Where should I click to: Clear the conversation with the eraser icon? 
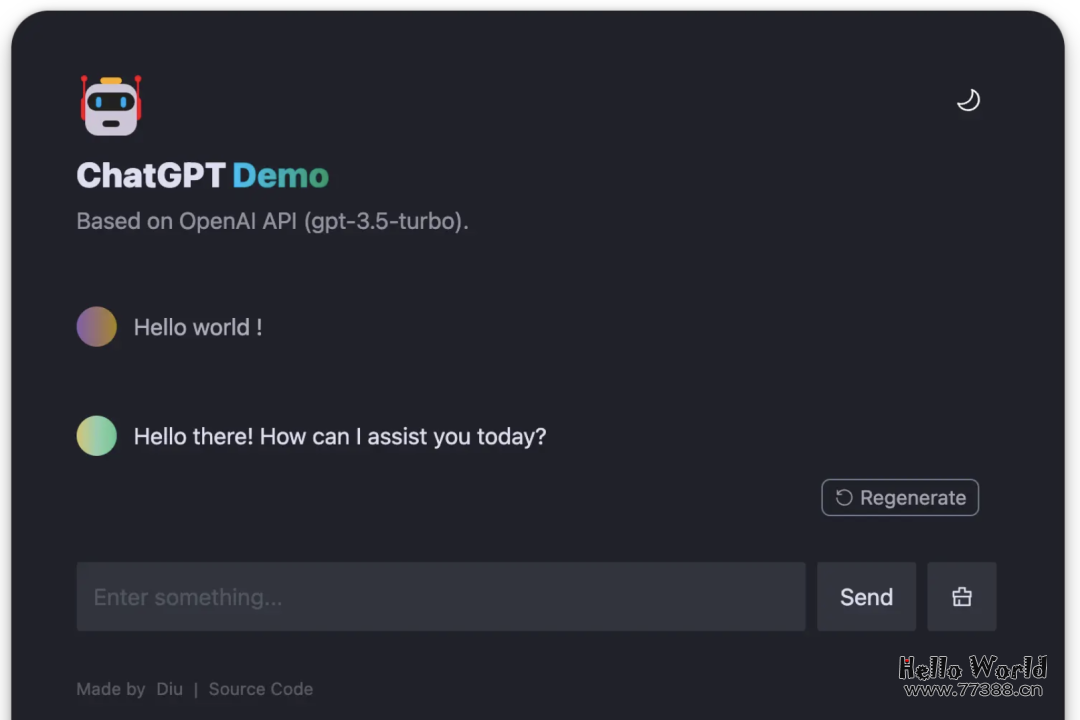tap(961, 597)
